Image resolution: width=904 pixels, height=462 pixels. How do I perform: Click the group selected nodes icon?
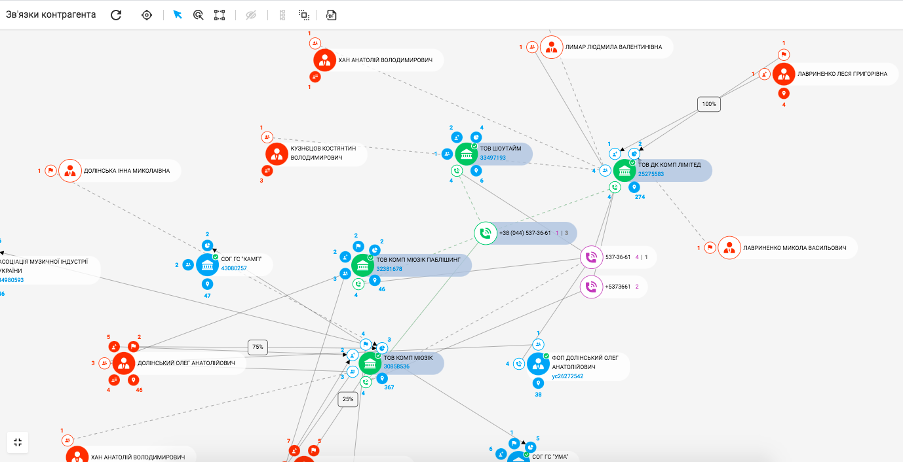coord(304,15)
